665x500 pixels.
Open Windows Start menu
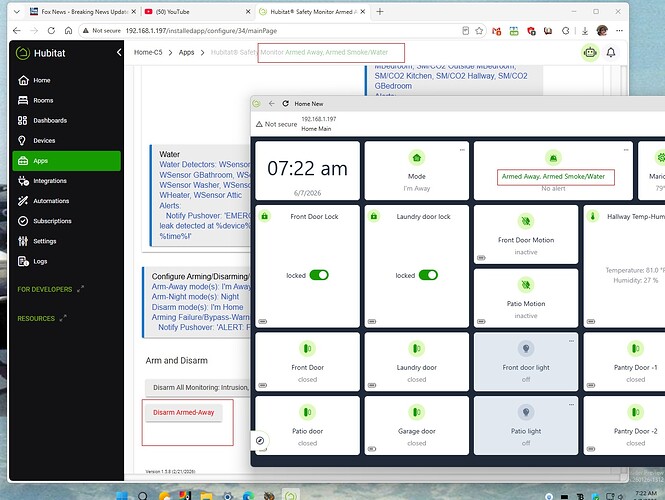click(x=122, y=496)
